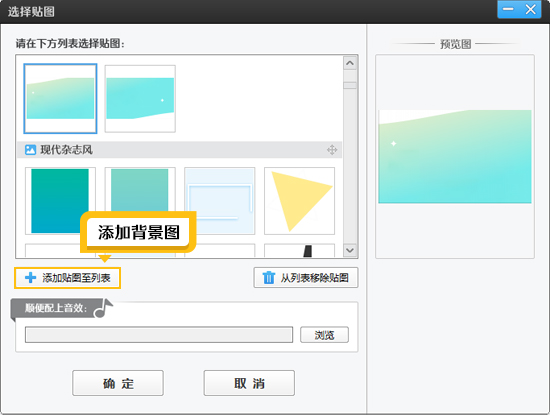Screen dimensions: 550x415
Task: Click scrollbar up arrow in sticker list
Action: (350, 63)
